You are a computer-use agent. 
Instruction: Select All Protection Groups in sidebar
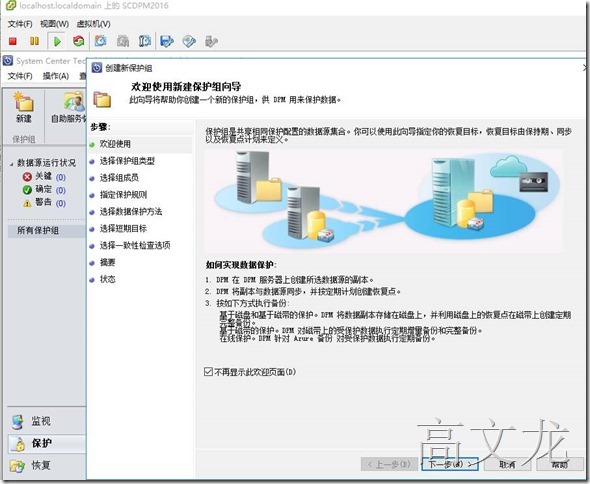(x=46, y=230)
